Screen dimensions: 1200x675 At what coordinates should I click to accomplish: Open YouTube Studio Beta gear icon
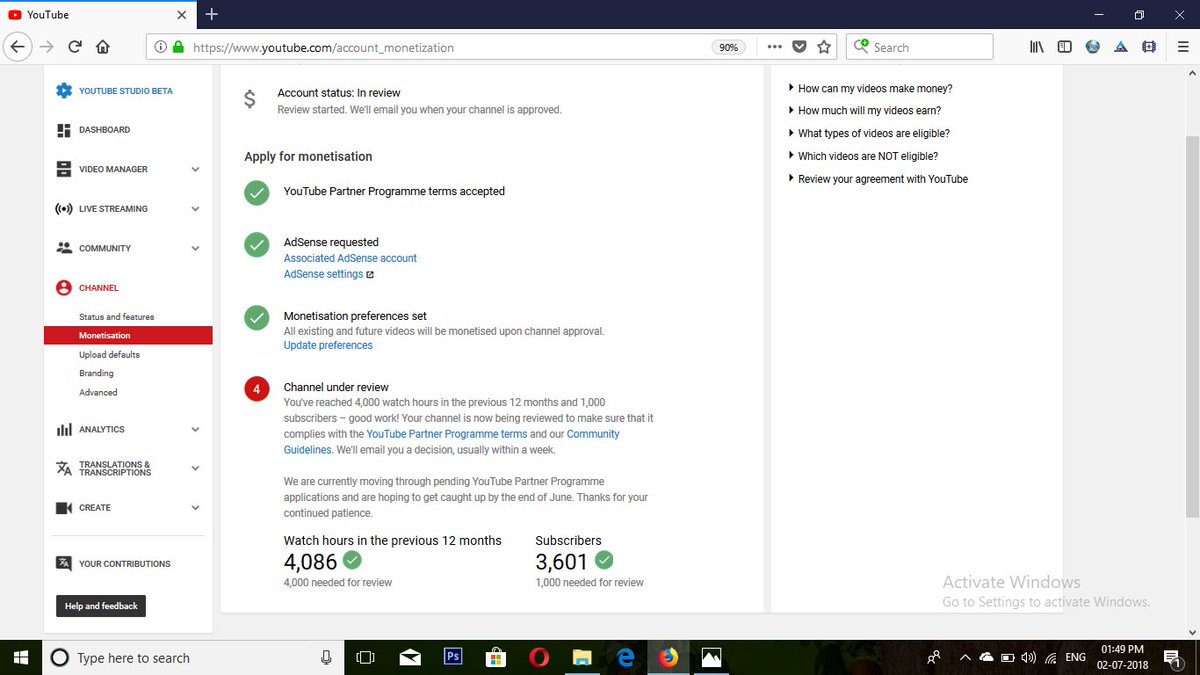(x=64, y=91)
